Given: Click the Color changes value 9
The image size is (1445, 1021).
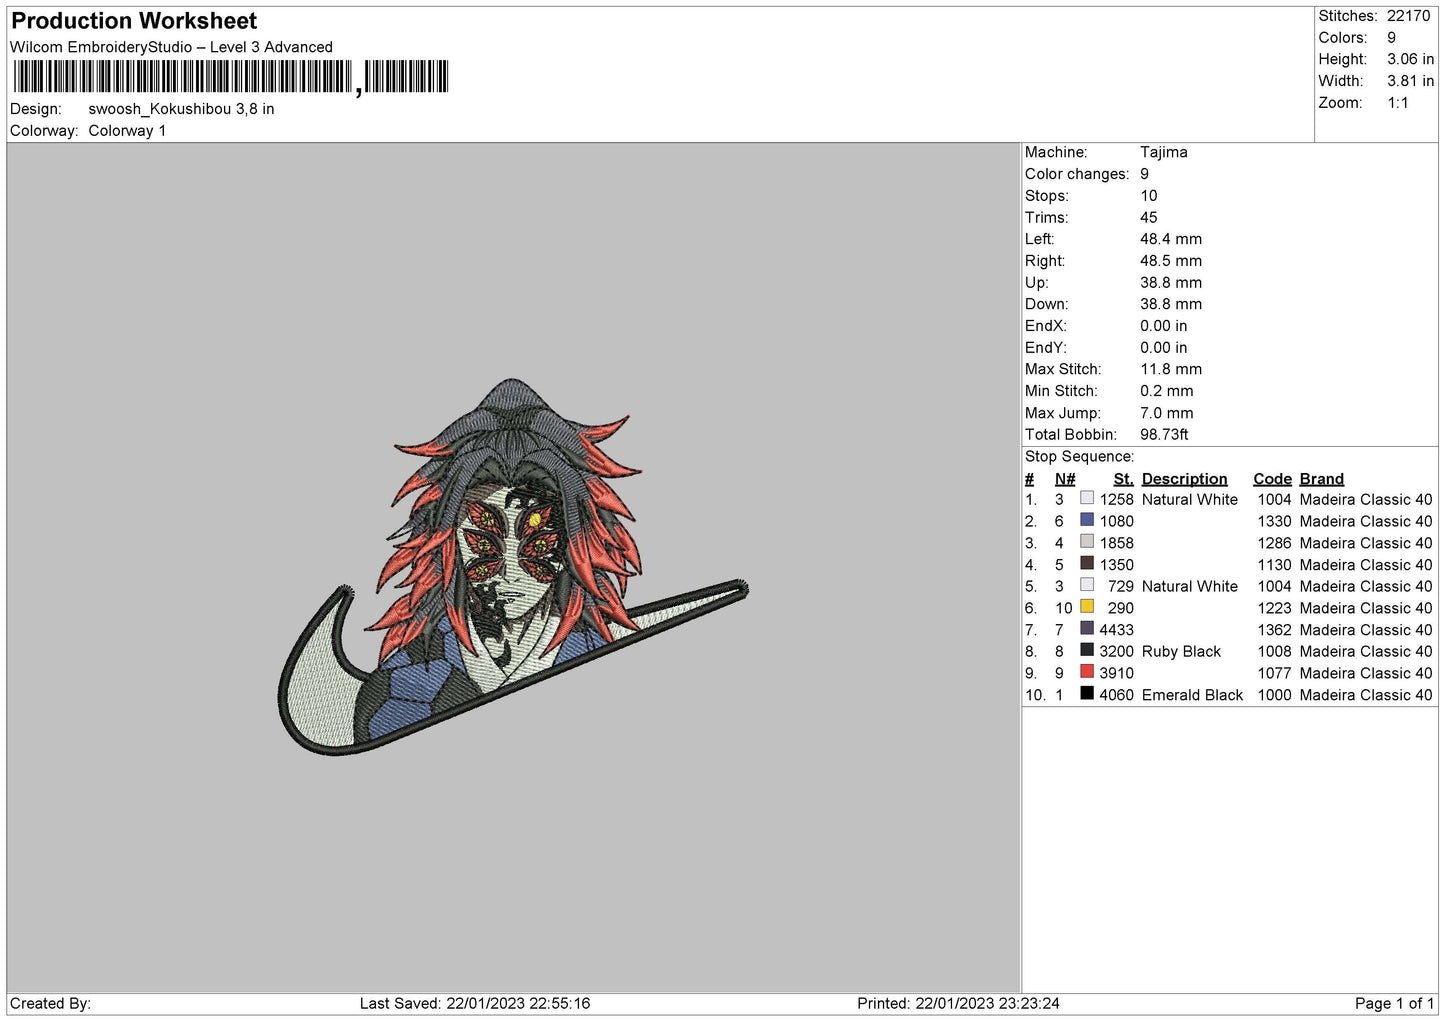Looking at the screenshot, I should [1145, 174].
